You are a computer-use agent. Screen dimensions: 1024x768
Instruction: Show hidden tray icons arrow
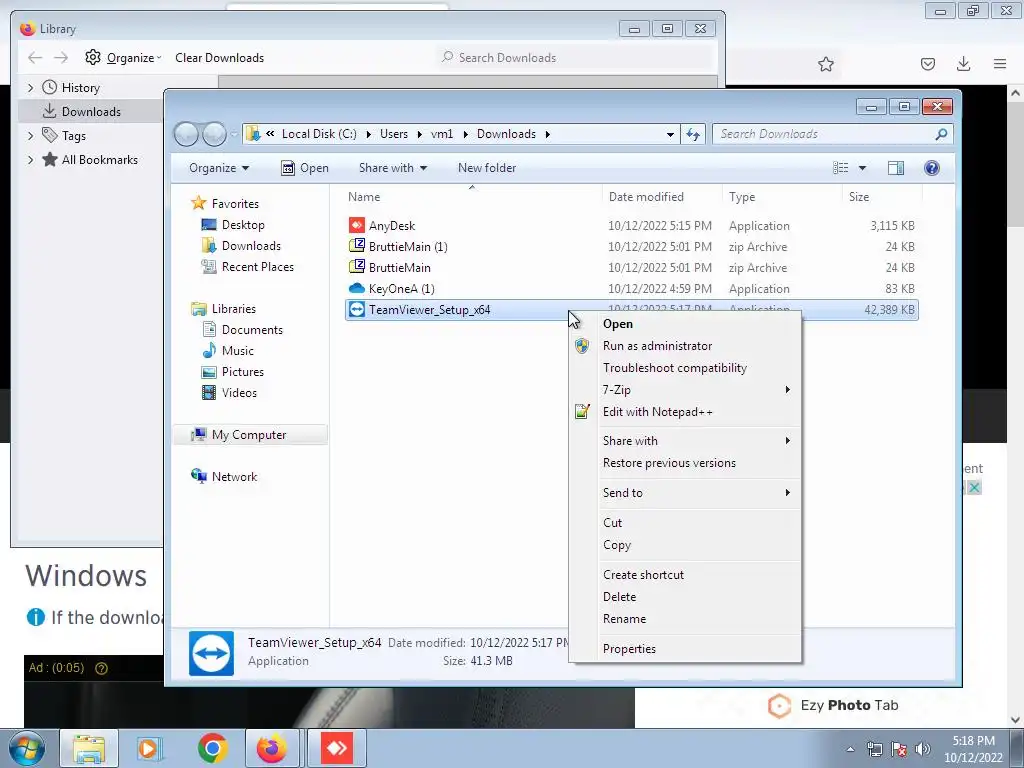click(850, 749)
